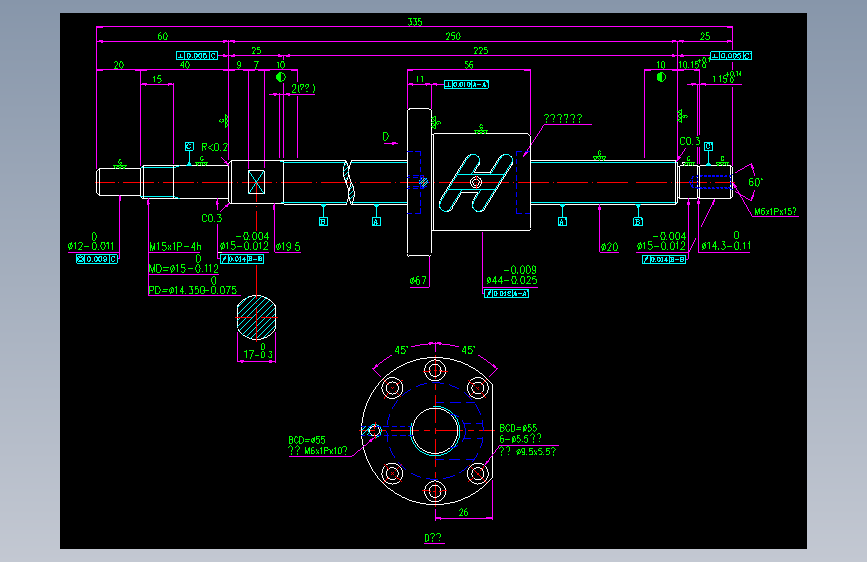
Task: Select the D view arrow label
Action: [386, 136]
